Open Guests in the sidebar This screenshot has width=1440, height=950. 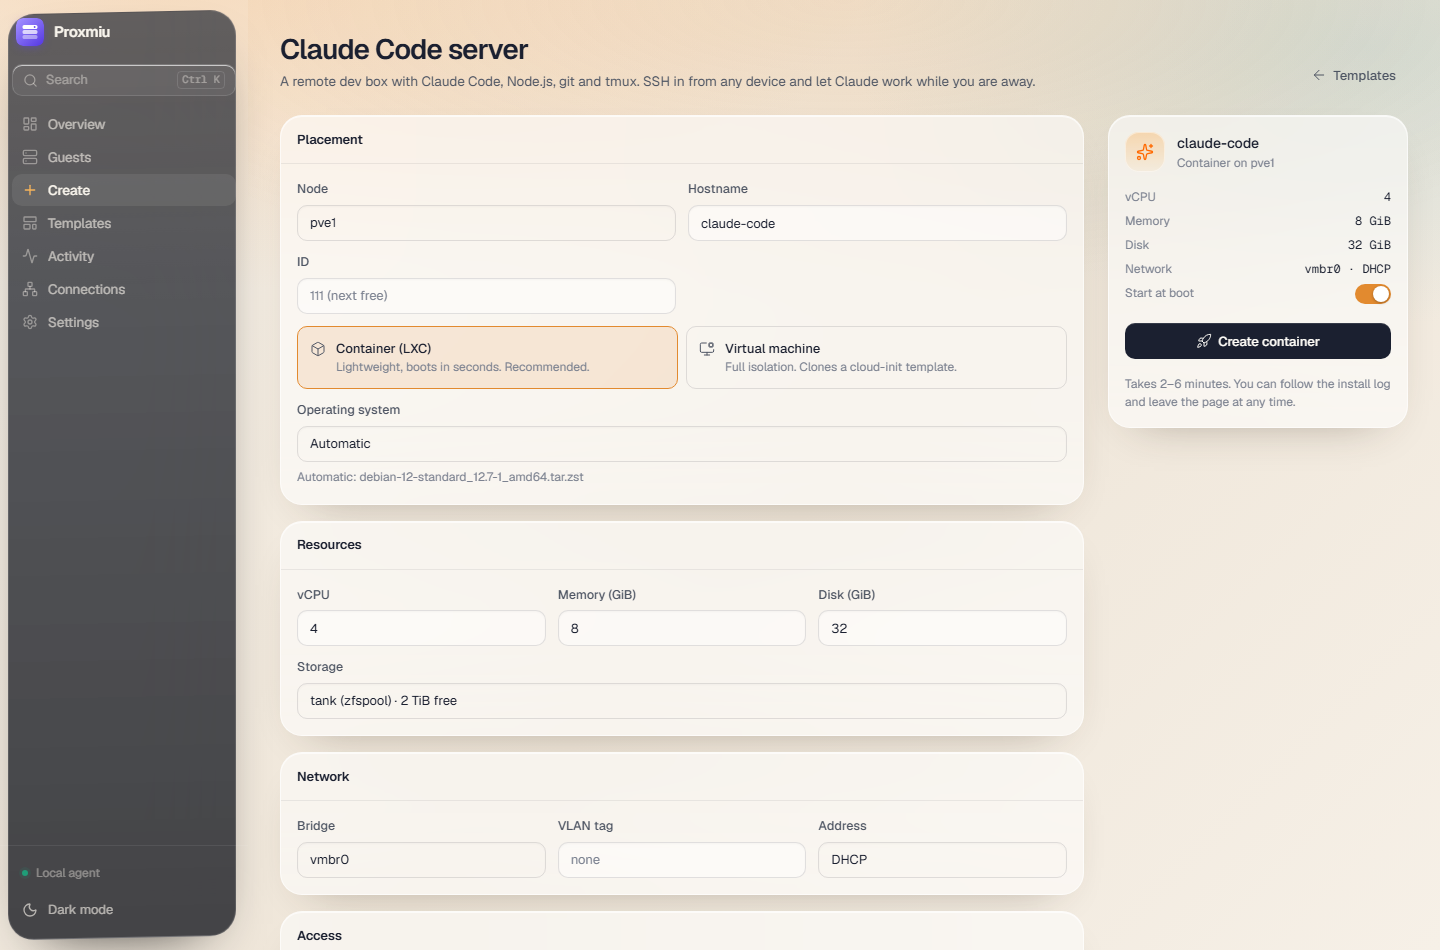coord(123,157)
